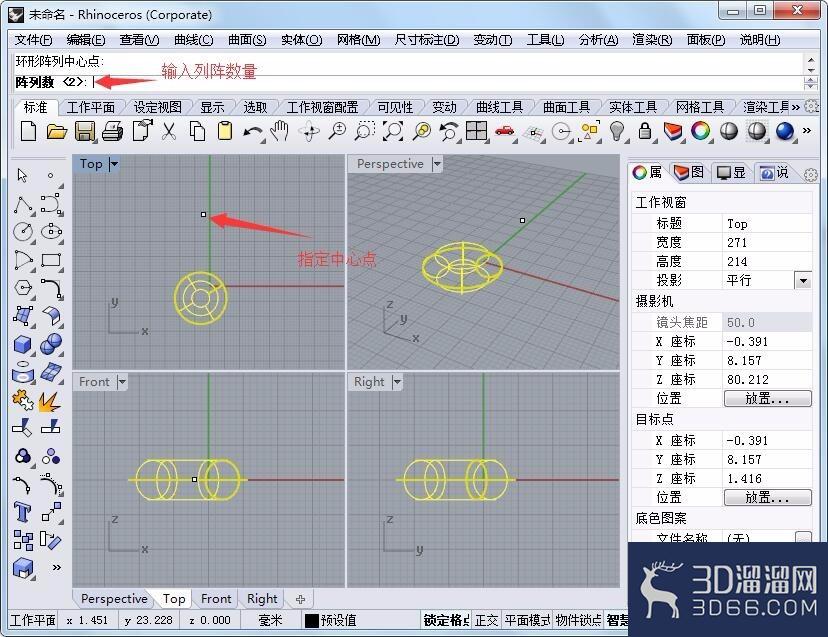Click the 阵列数 command input field
The image size is (828, 637).
click(x=447, y=82)
